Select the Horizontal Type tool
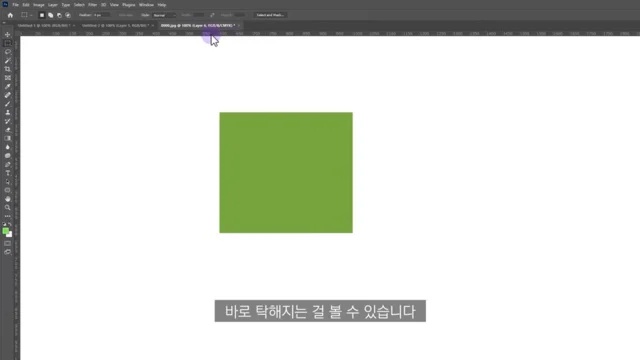 click(x=8, y=173)
